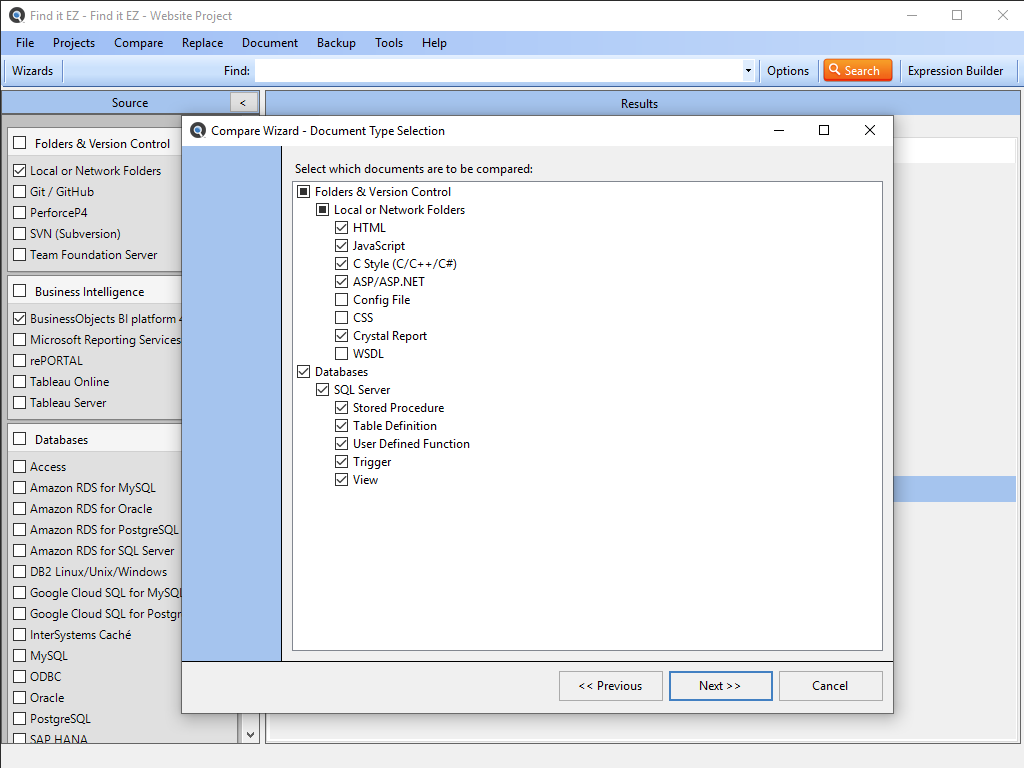Close the Compare Wizard dialog
Screen dimensions: 1024x768
869,130
